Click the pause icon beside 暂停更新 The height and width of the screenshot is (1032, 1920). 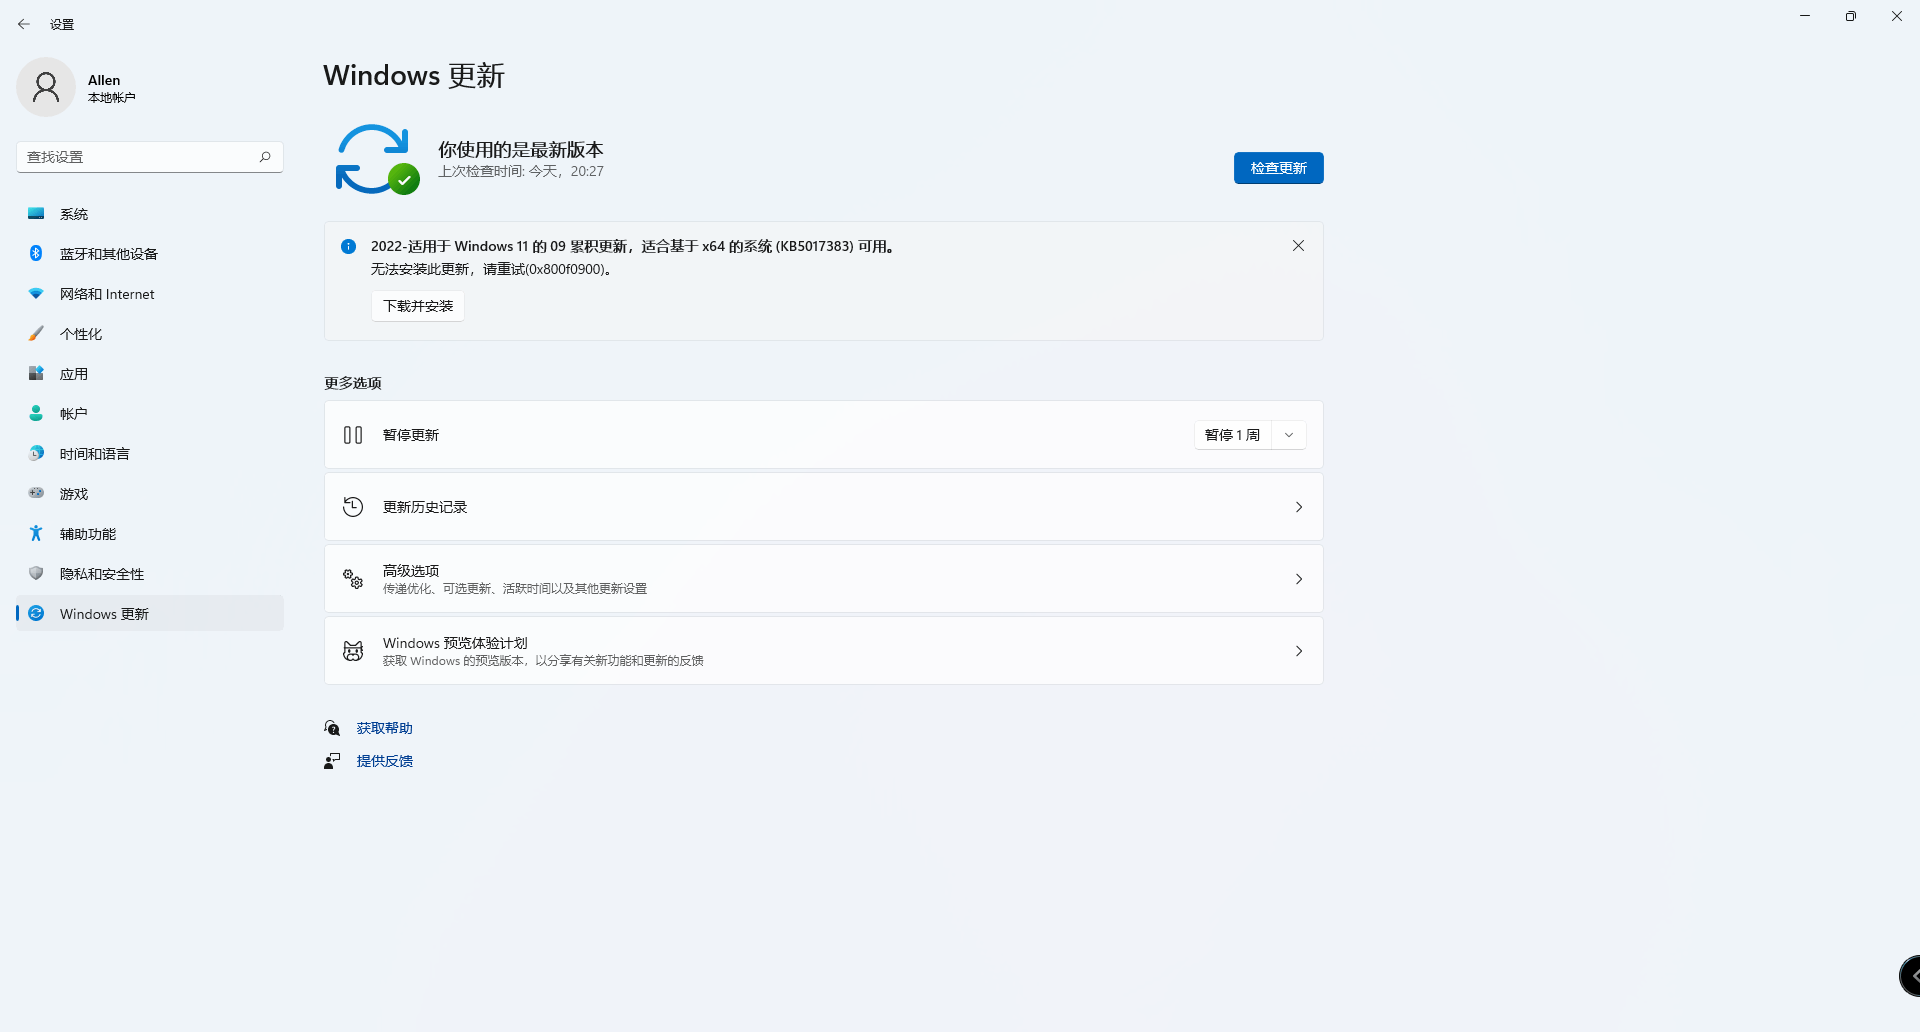click(353, 435)
